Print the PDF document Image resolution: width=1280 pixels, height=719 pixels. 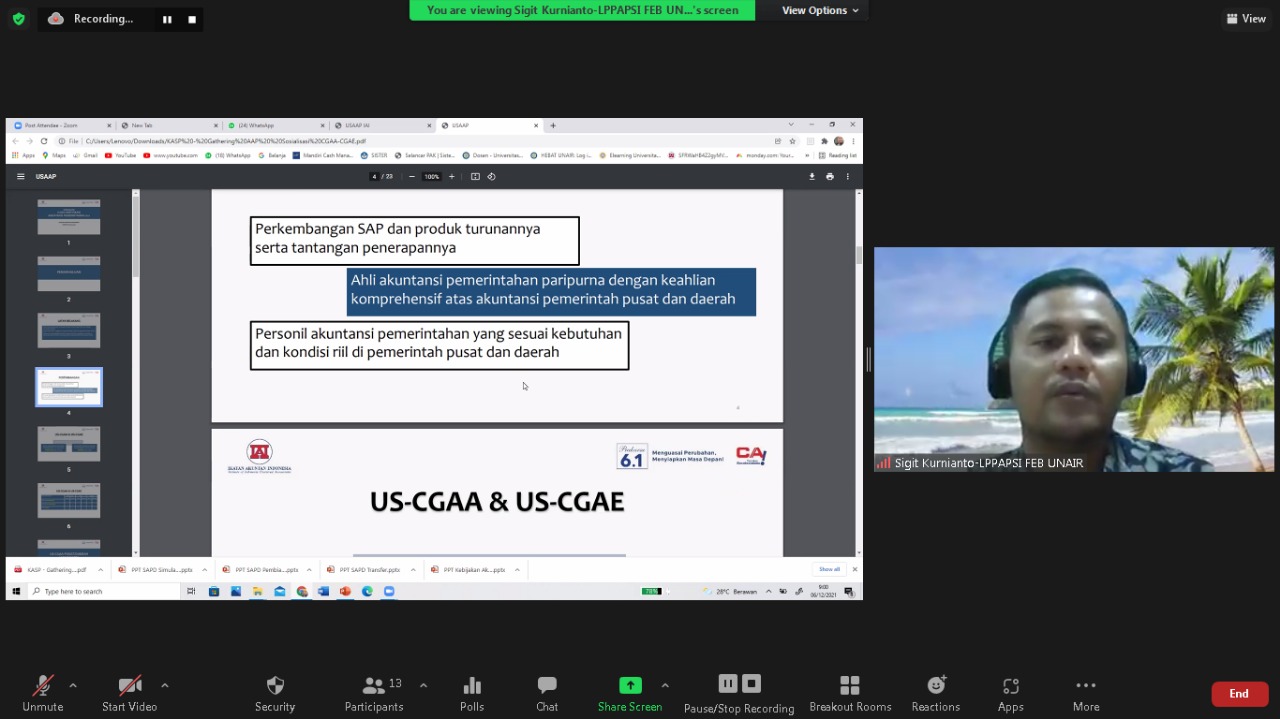[829, 176]
